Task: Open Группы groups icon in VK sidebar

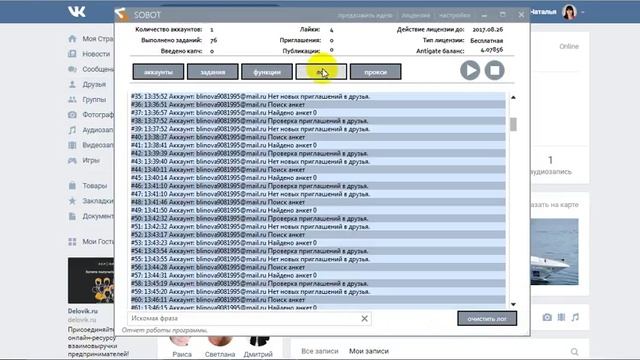Action: click(x=72, y=100)
